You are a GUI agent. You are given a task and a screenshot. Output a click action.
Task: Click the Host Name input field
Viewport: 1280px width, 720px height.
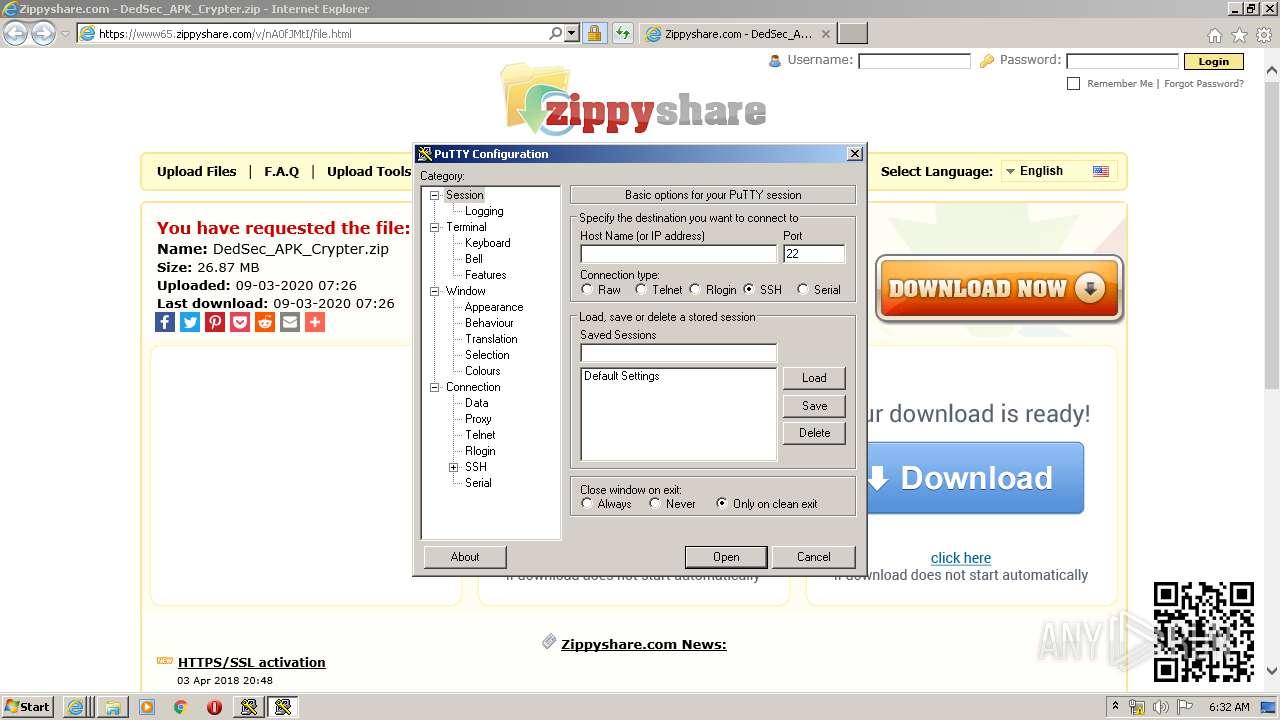[678, 254]
